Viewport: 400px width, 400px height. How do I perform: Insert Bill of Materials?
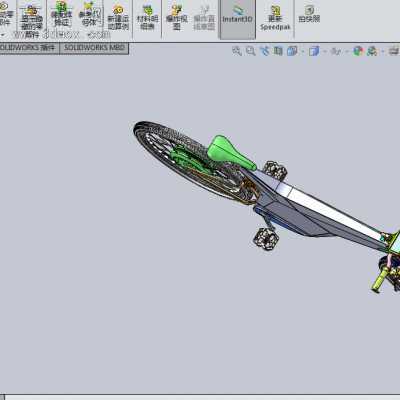147,18
